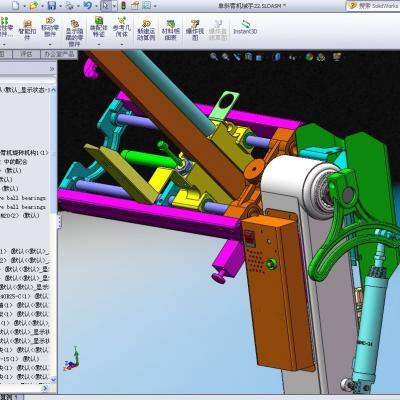Expand the 装配体特征 dropdown arrow
The image size is (400, 400).
pos(98,44)
